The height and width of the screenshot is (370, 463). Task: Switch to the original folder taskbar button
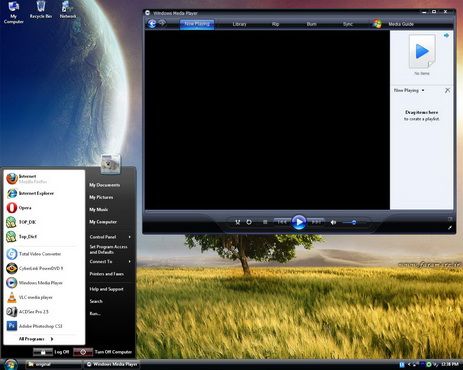[53, 364]
